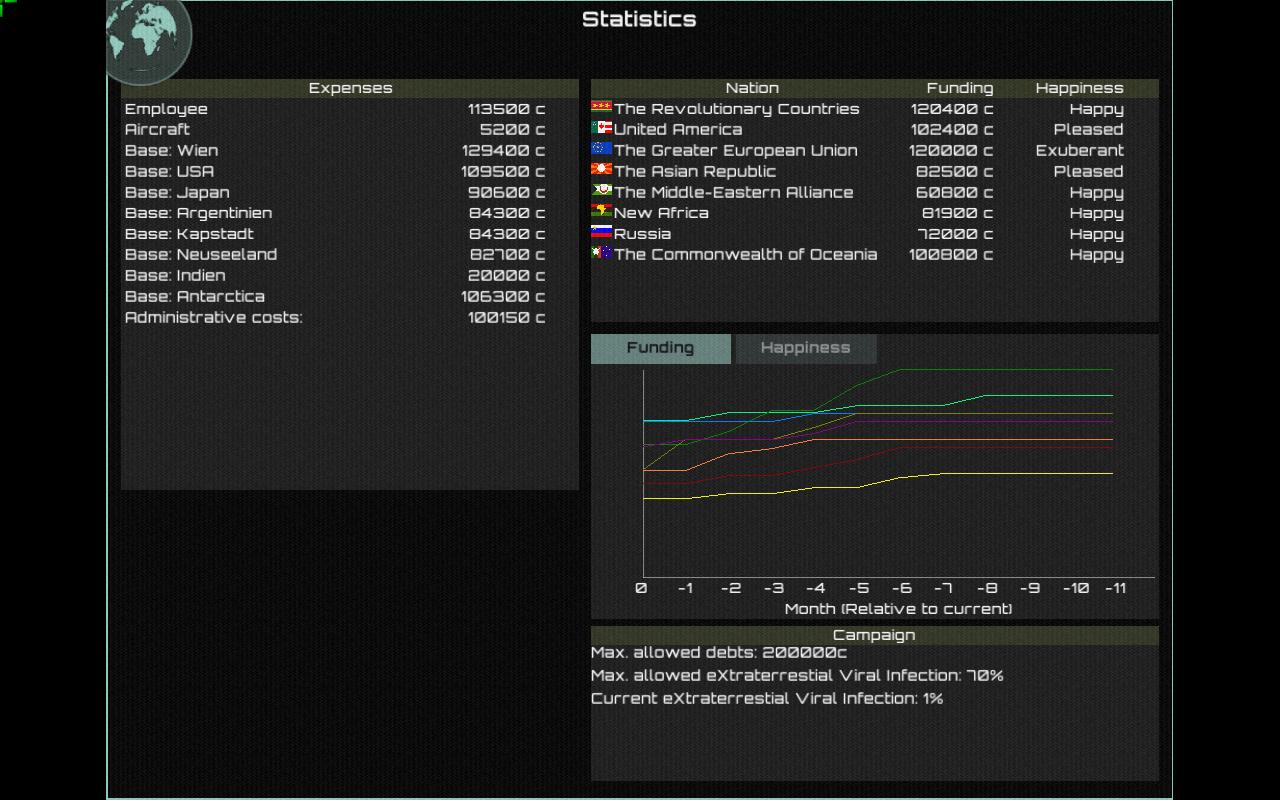Select the United America nation name
The height and width of the screenshot is (800, 1280).
pyautogui.click(x=678, y=129)
